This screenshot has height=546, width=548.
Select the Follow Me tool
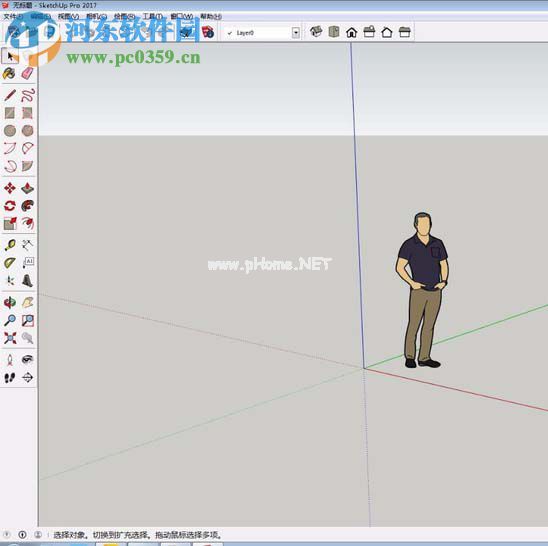tap(28, 206)
